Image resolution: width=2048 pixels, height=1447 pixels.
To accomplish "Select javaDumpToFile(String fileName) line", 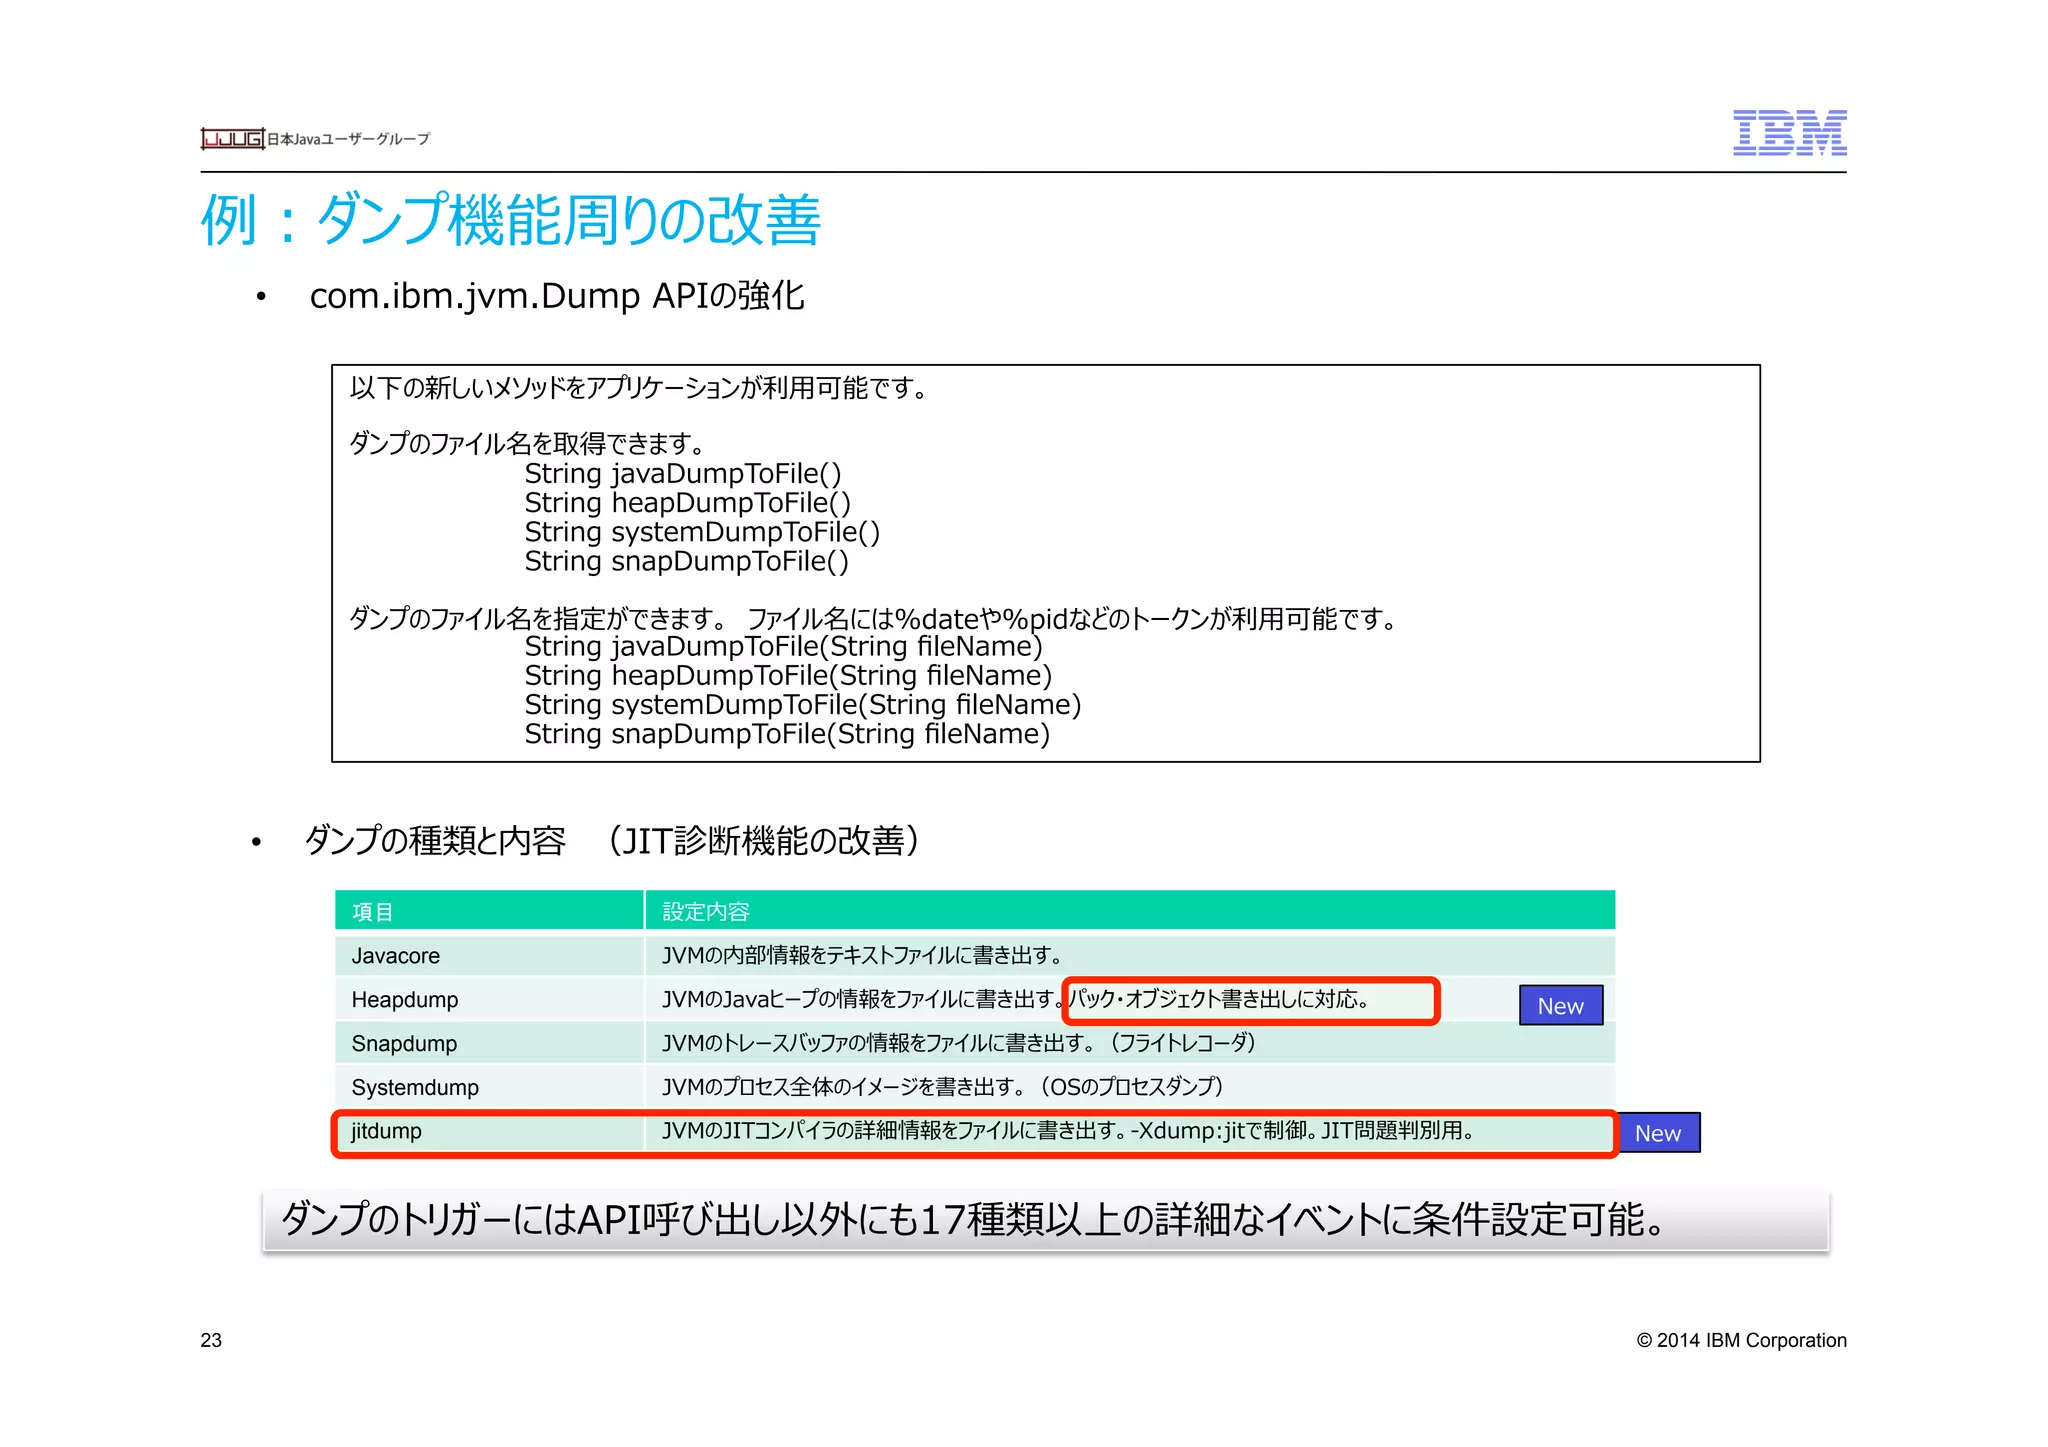I will tap(784, 646).
